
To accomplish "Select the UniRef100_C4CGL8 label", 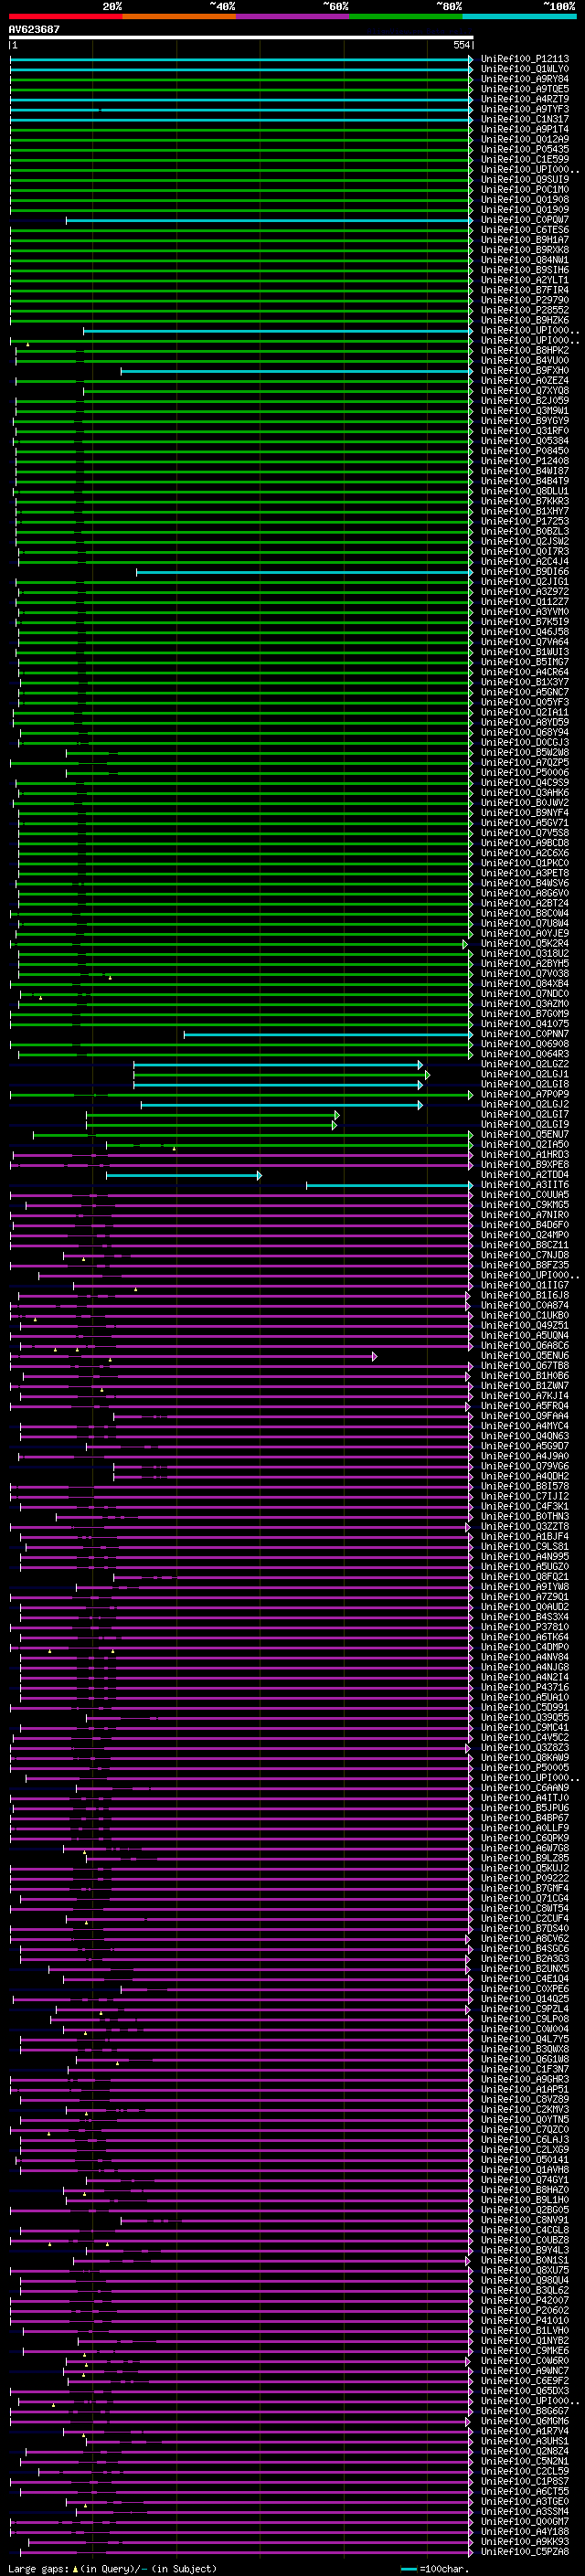I will point(525,2230).
